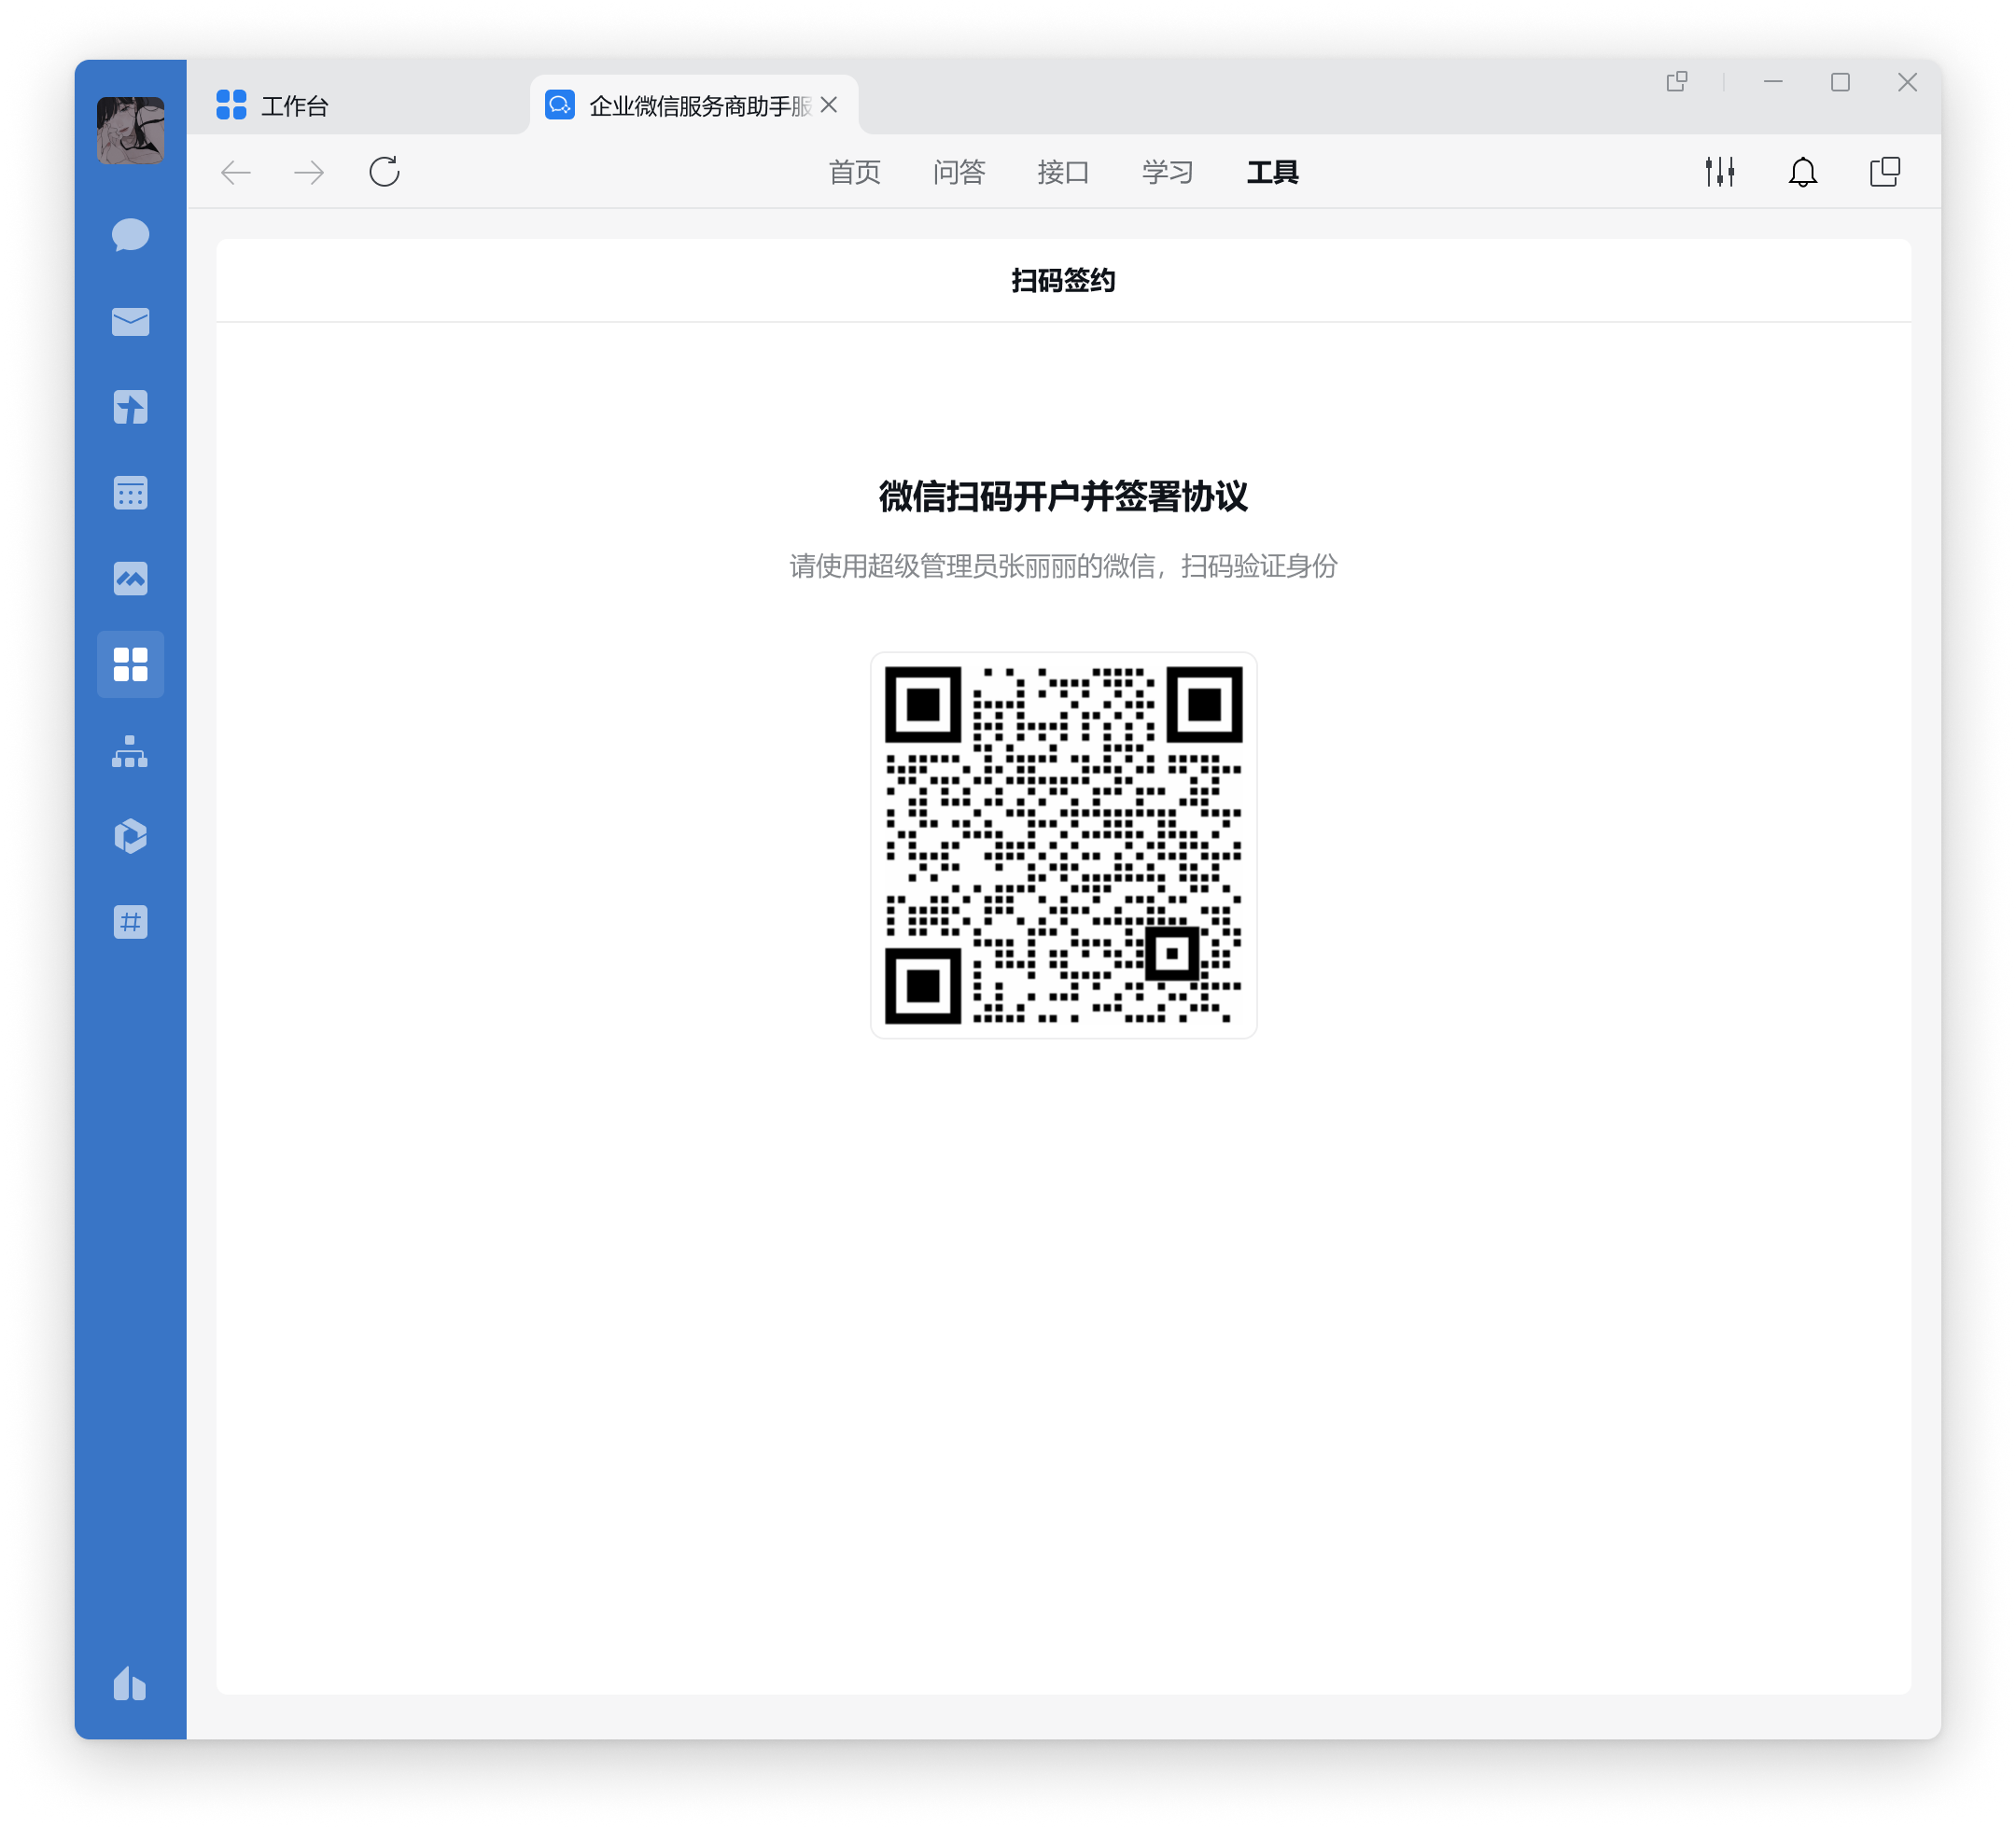Close the 企业微信服务商助手 tab
Viewport: 2016px width, 1829px height.
829,105
